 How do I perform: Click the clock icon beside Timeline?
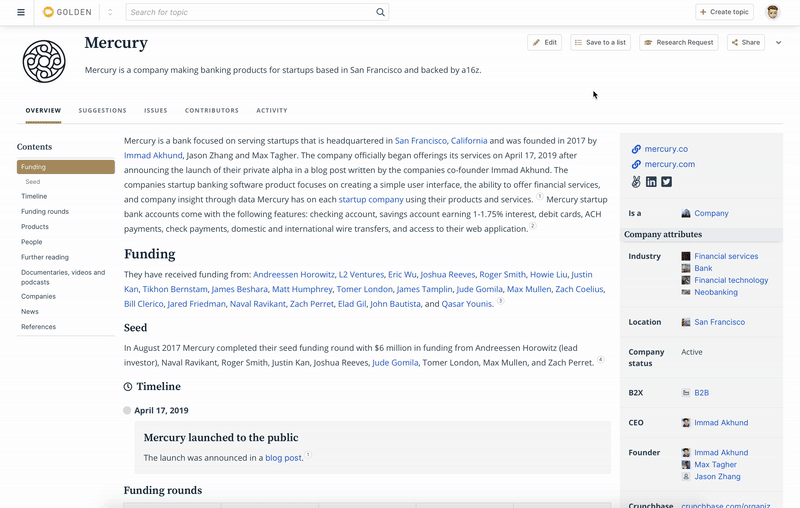point(128,387)
